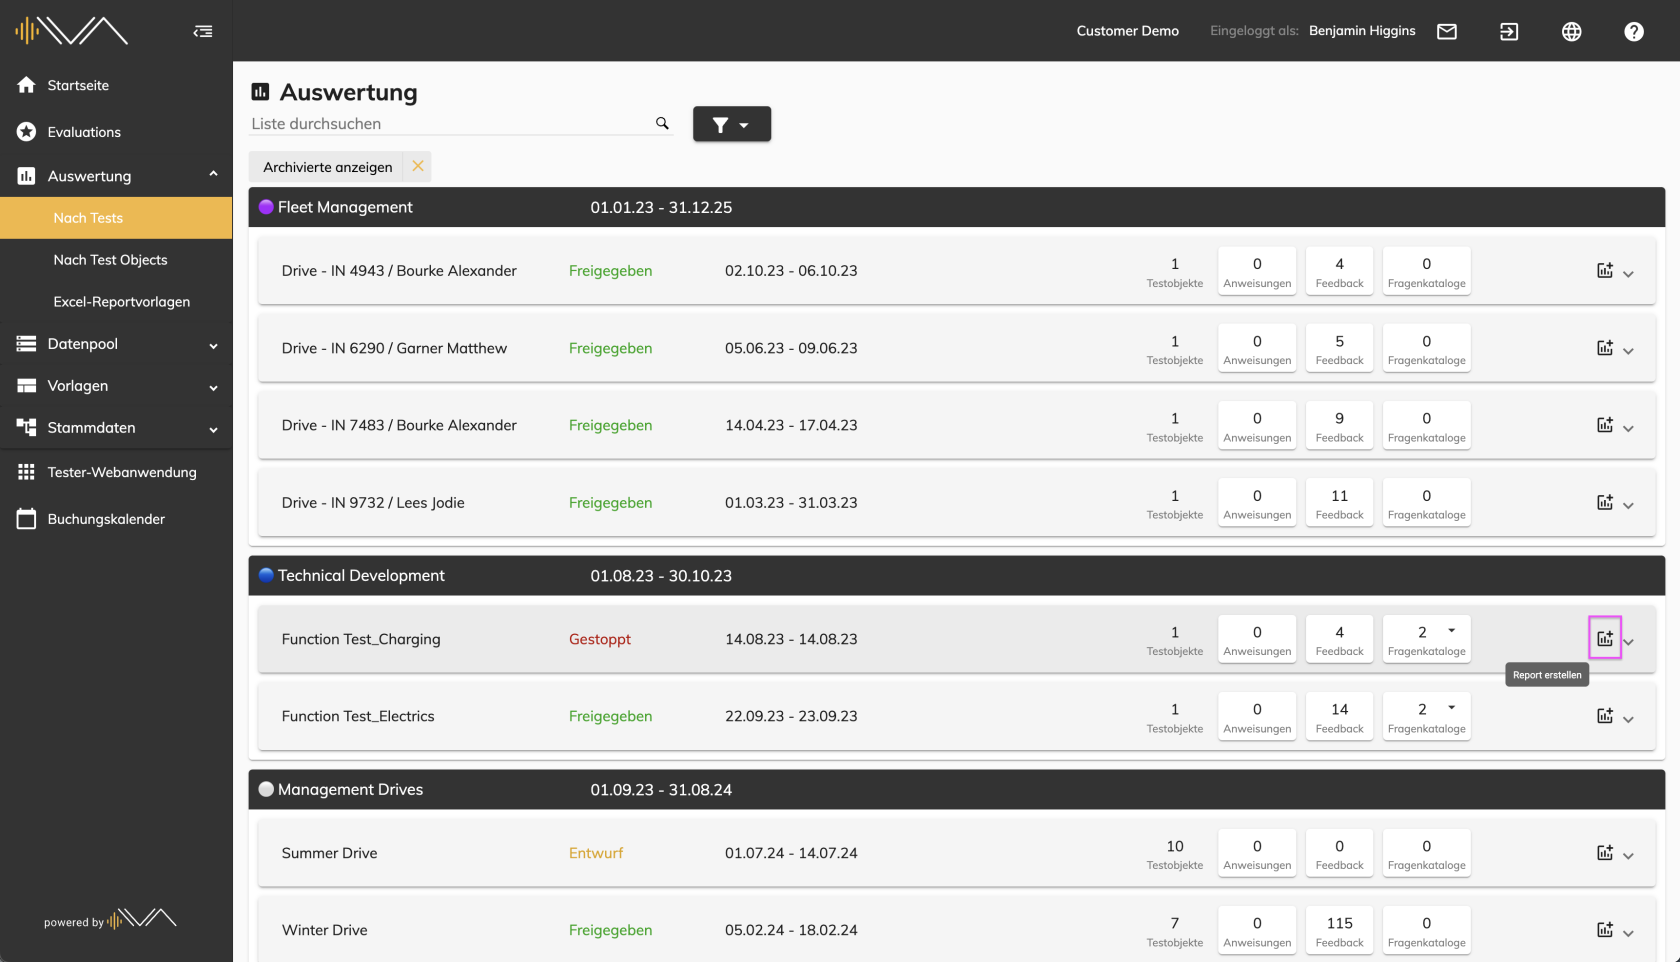Open the help question mark icon
The width and height of the screenshot is (1680, 962).
point(1634,32)
